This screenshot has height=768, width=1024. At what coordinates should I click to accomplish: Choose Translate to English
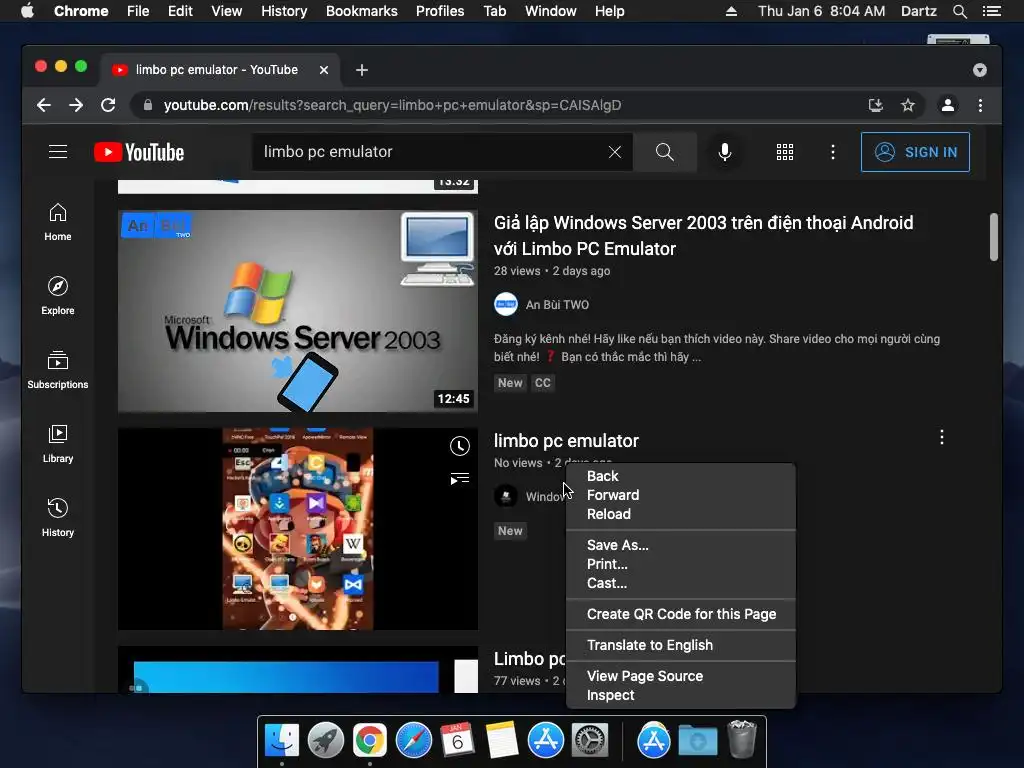tap(681, 645)
